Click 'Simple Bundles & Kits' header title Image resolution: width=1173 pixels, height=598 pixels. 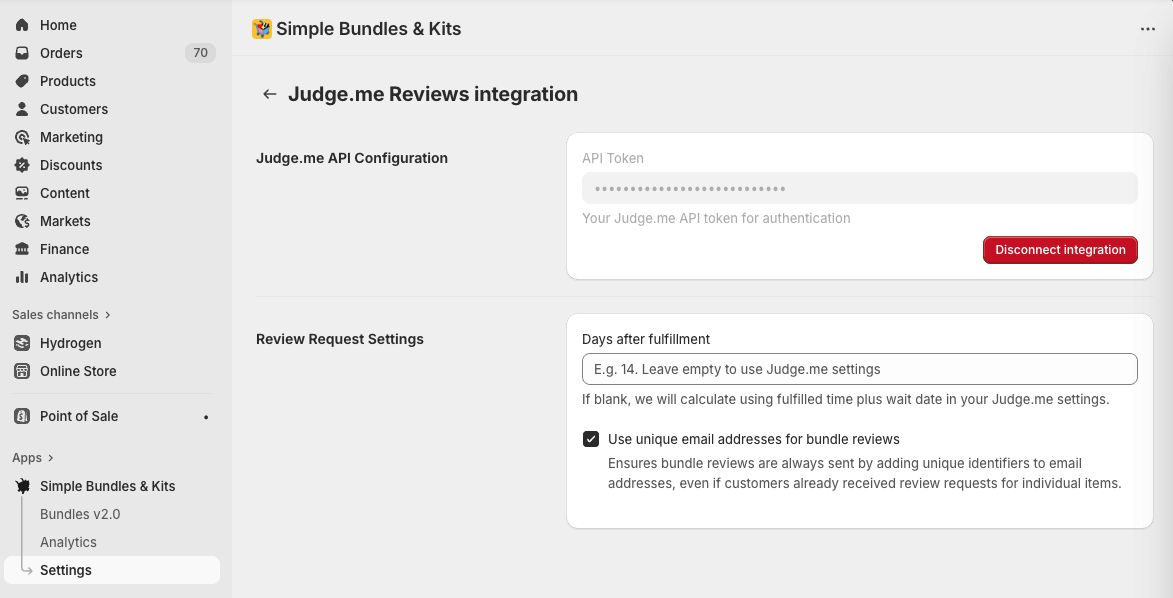368,29
